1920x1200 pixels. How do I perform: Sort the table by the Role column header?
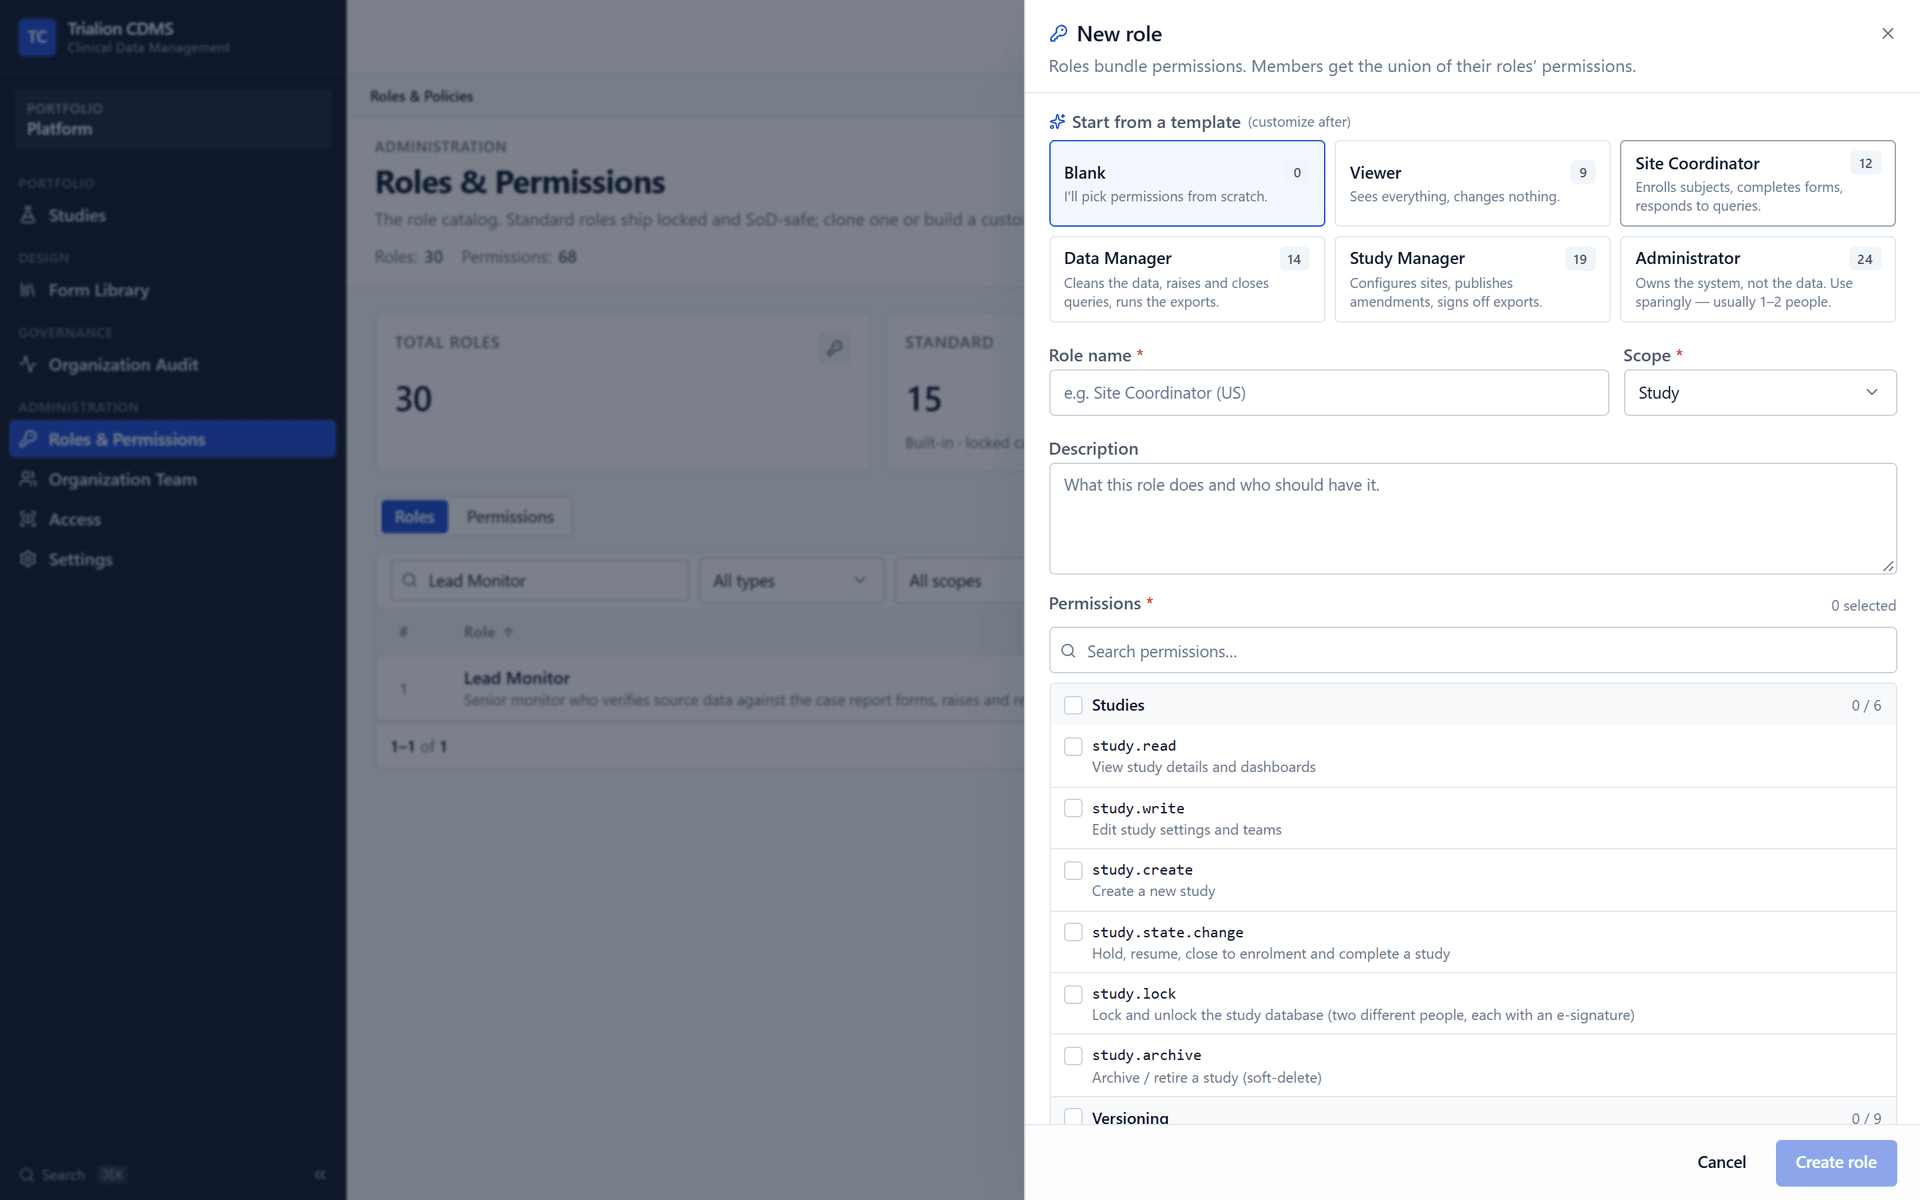point(488,632)
